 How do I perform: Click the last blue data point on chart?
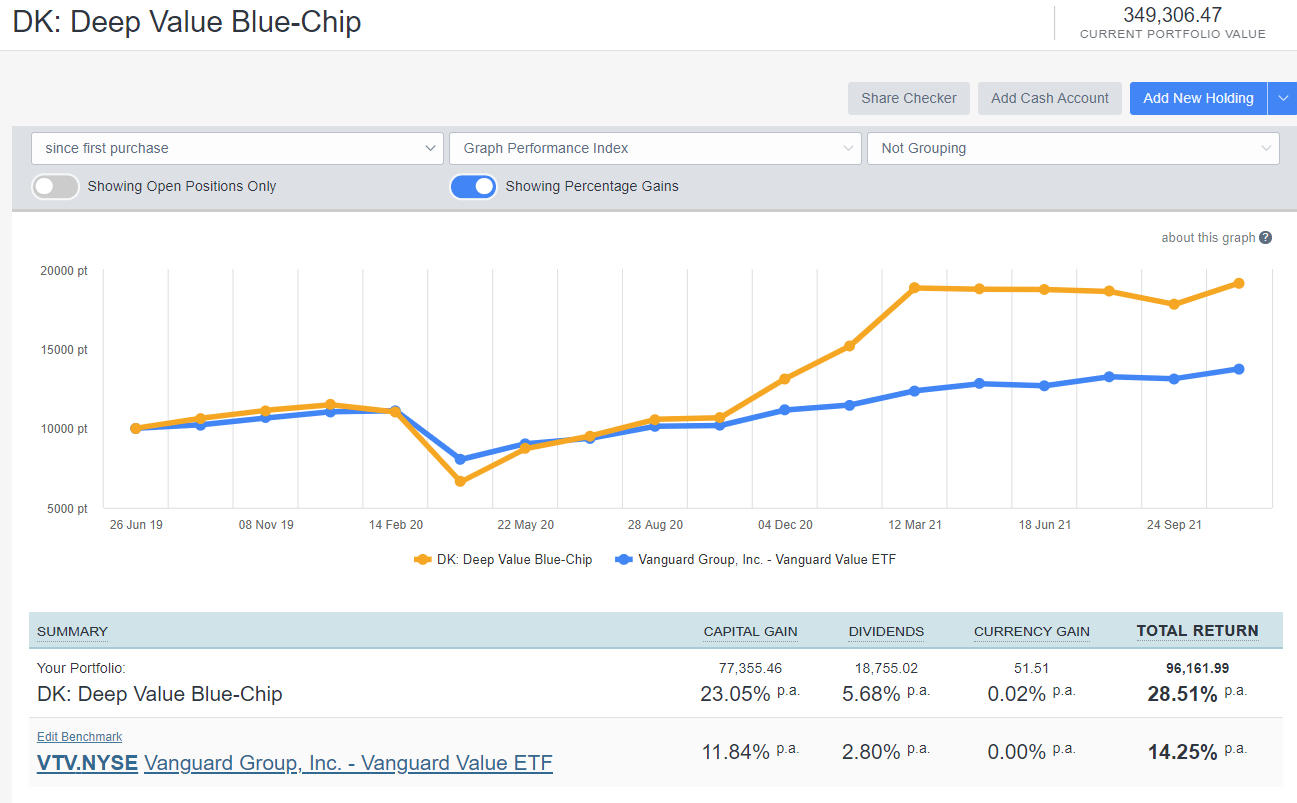tap(1238, 369)
